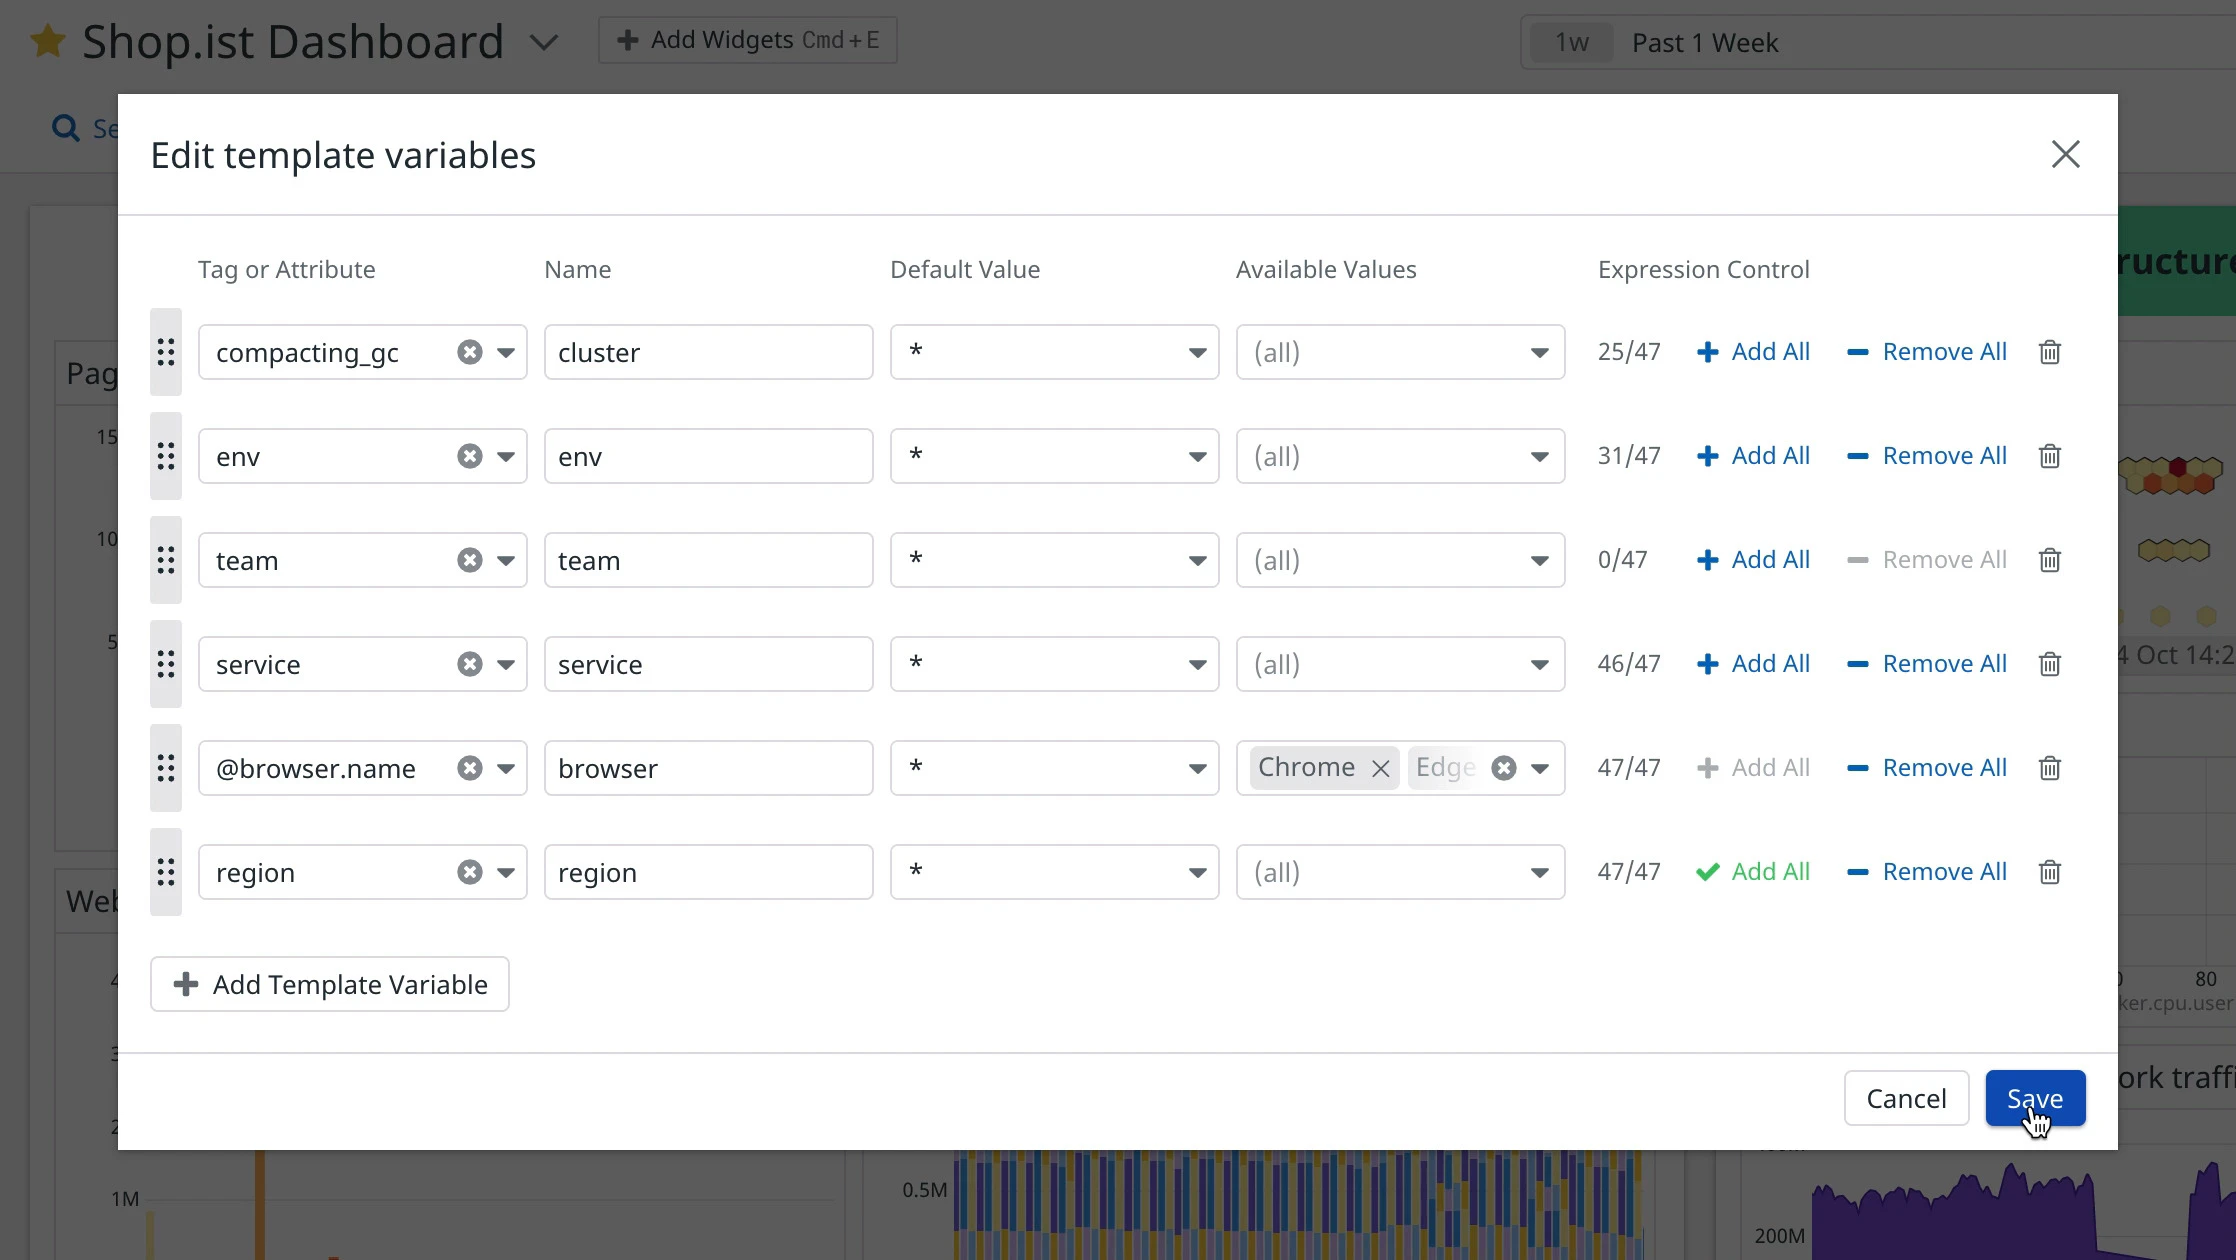Image resolution: width=2236 pixels, height=1260 pixels.
Task: Clear the @browser.name tag field
Action: [469, 768]
